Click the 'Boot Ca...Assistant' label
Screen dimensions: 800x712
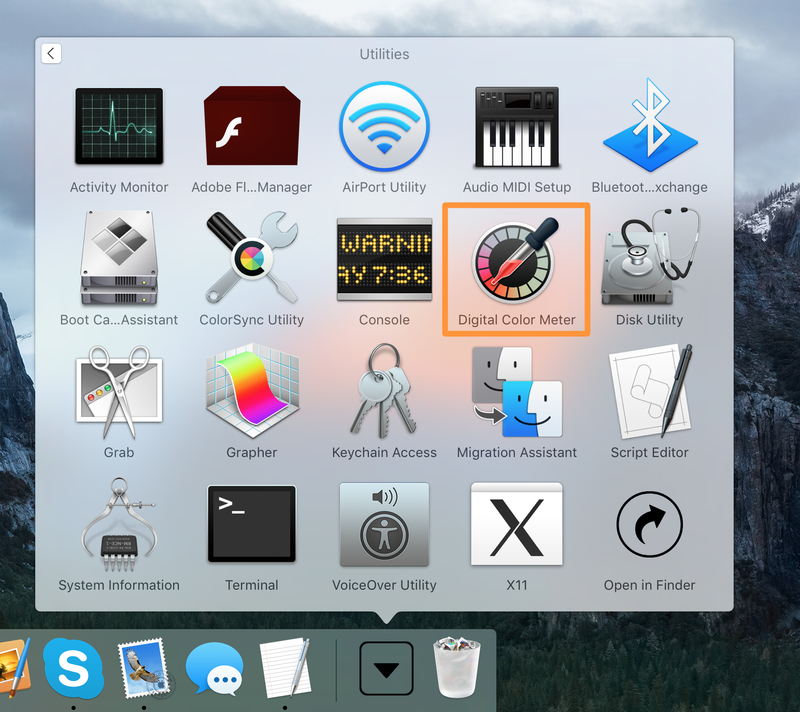(x=119, y=320)
